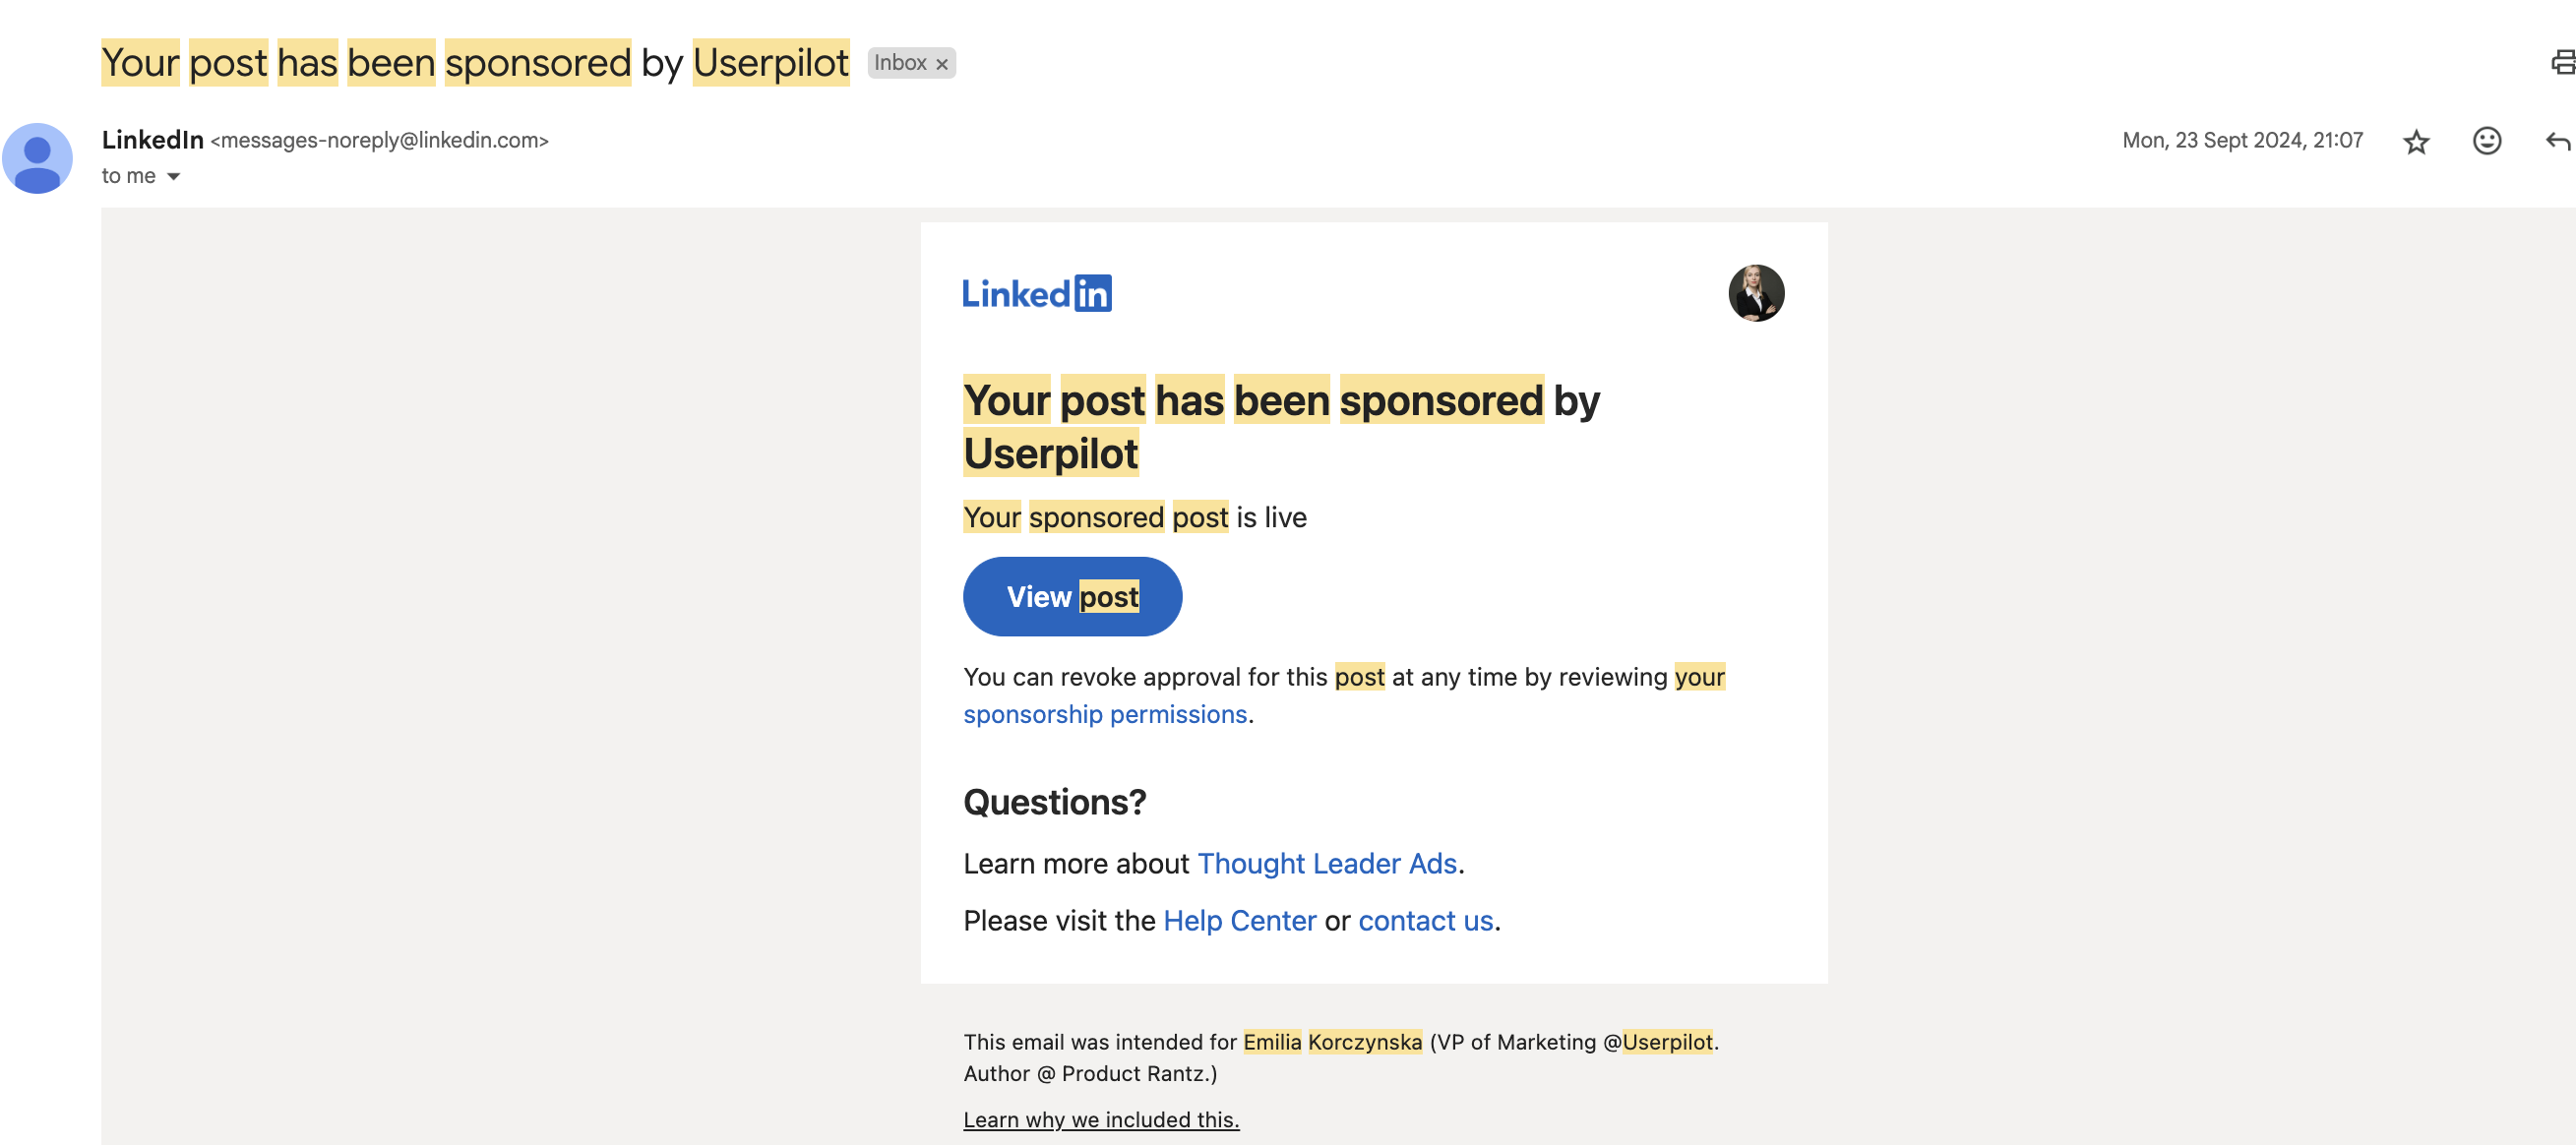Remove the Inbox label with its x
The width and height of the screenshot is (2576, 1145).
(941, 63)
